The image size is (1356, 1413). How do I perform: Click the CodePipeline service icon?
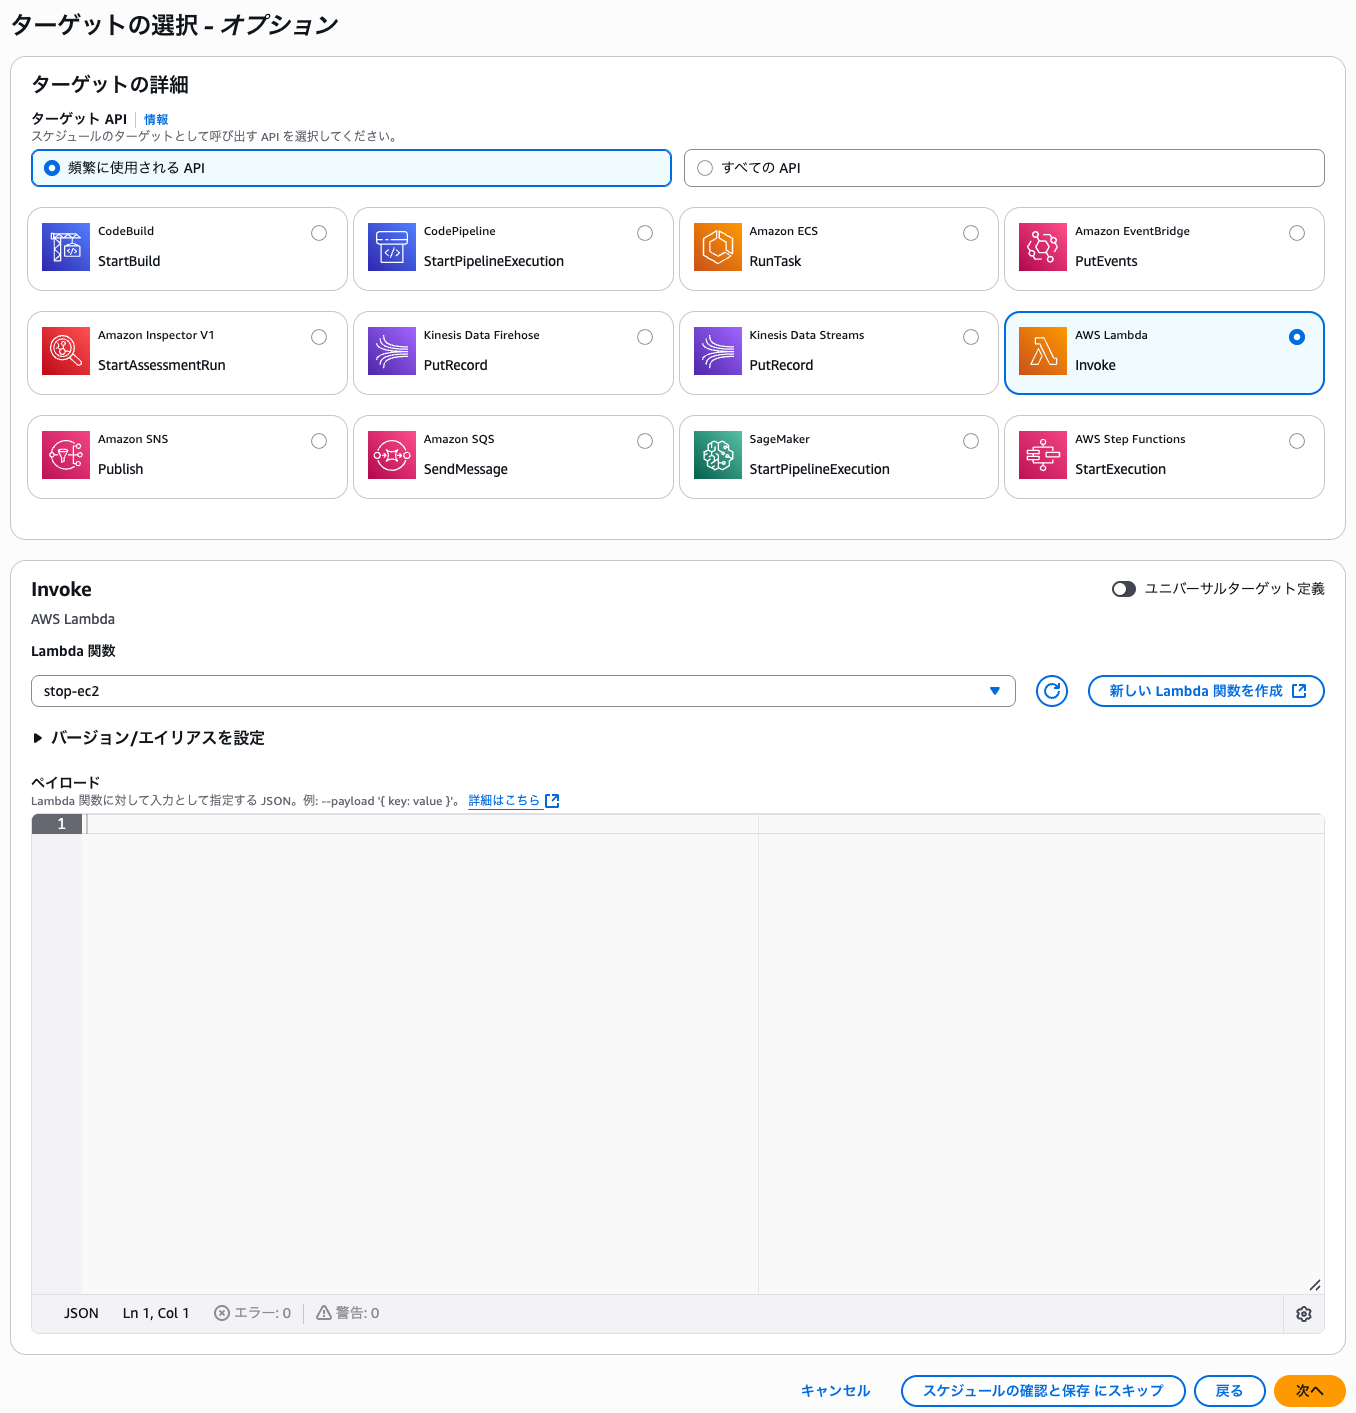[392, 248]
